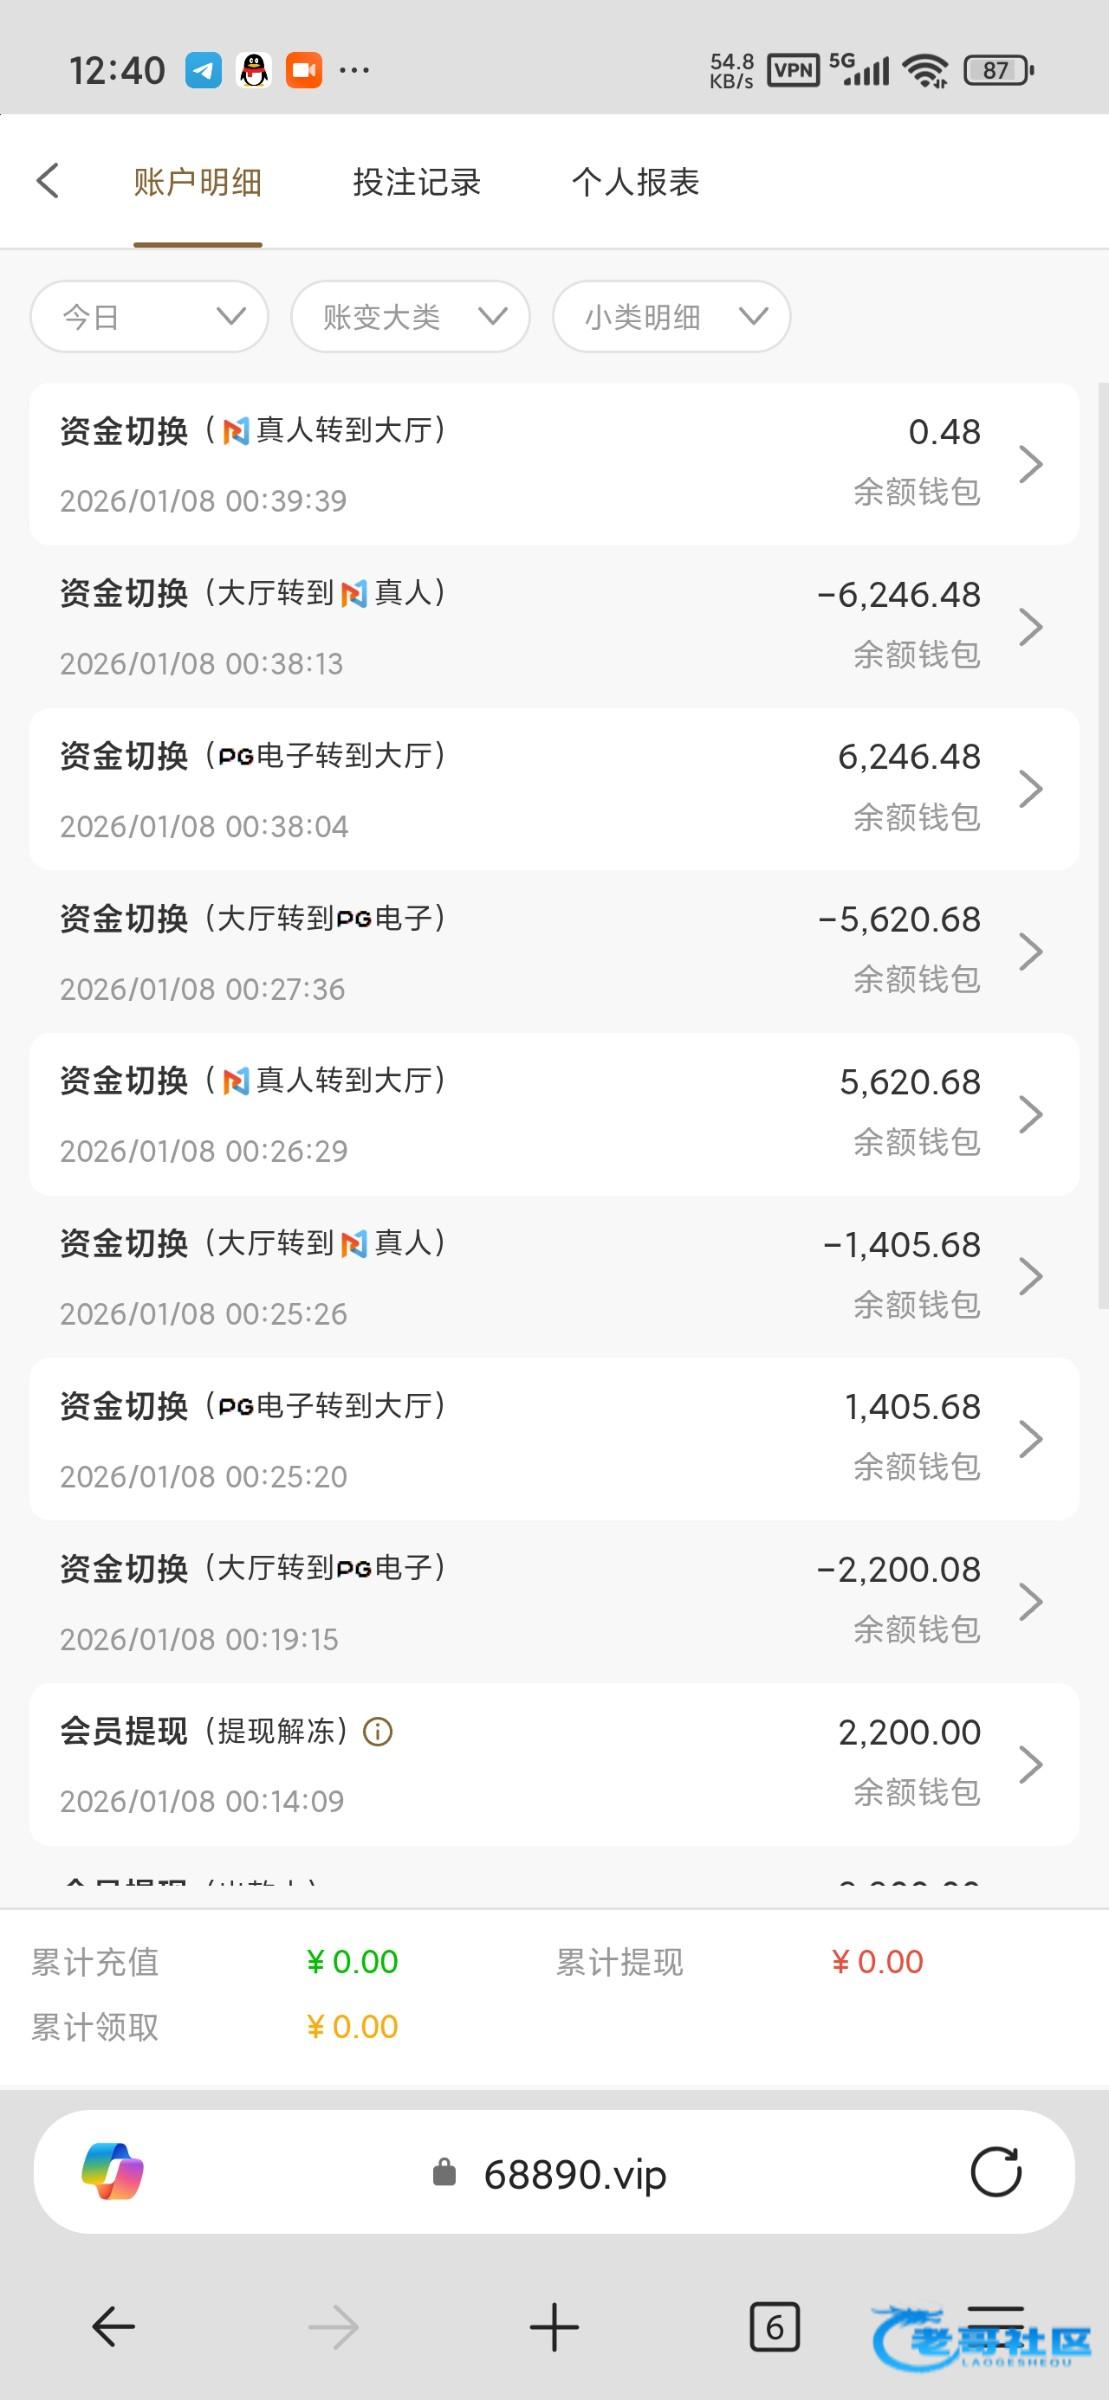
Task: Tap the back arrow in page header
Action: tap(48, 181)
